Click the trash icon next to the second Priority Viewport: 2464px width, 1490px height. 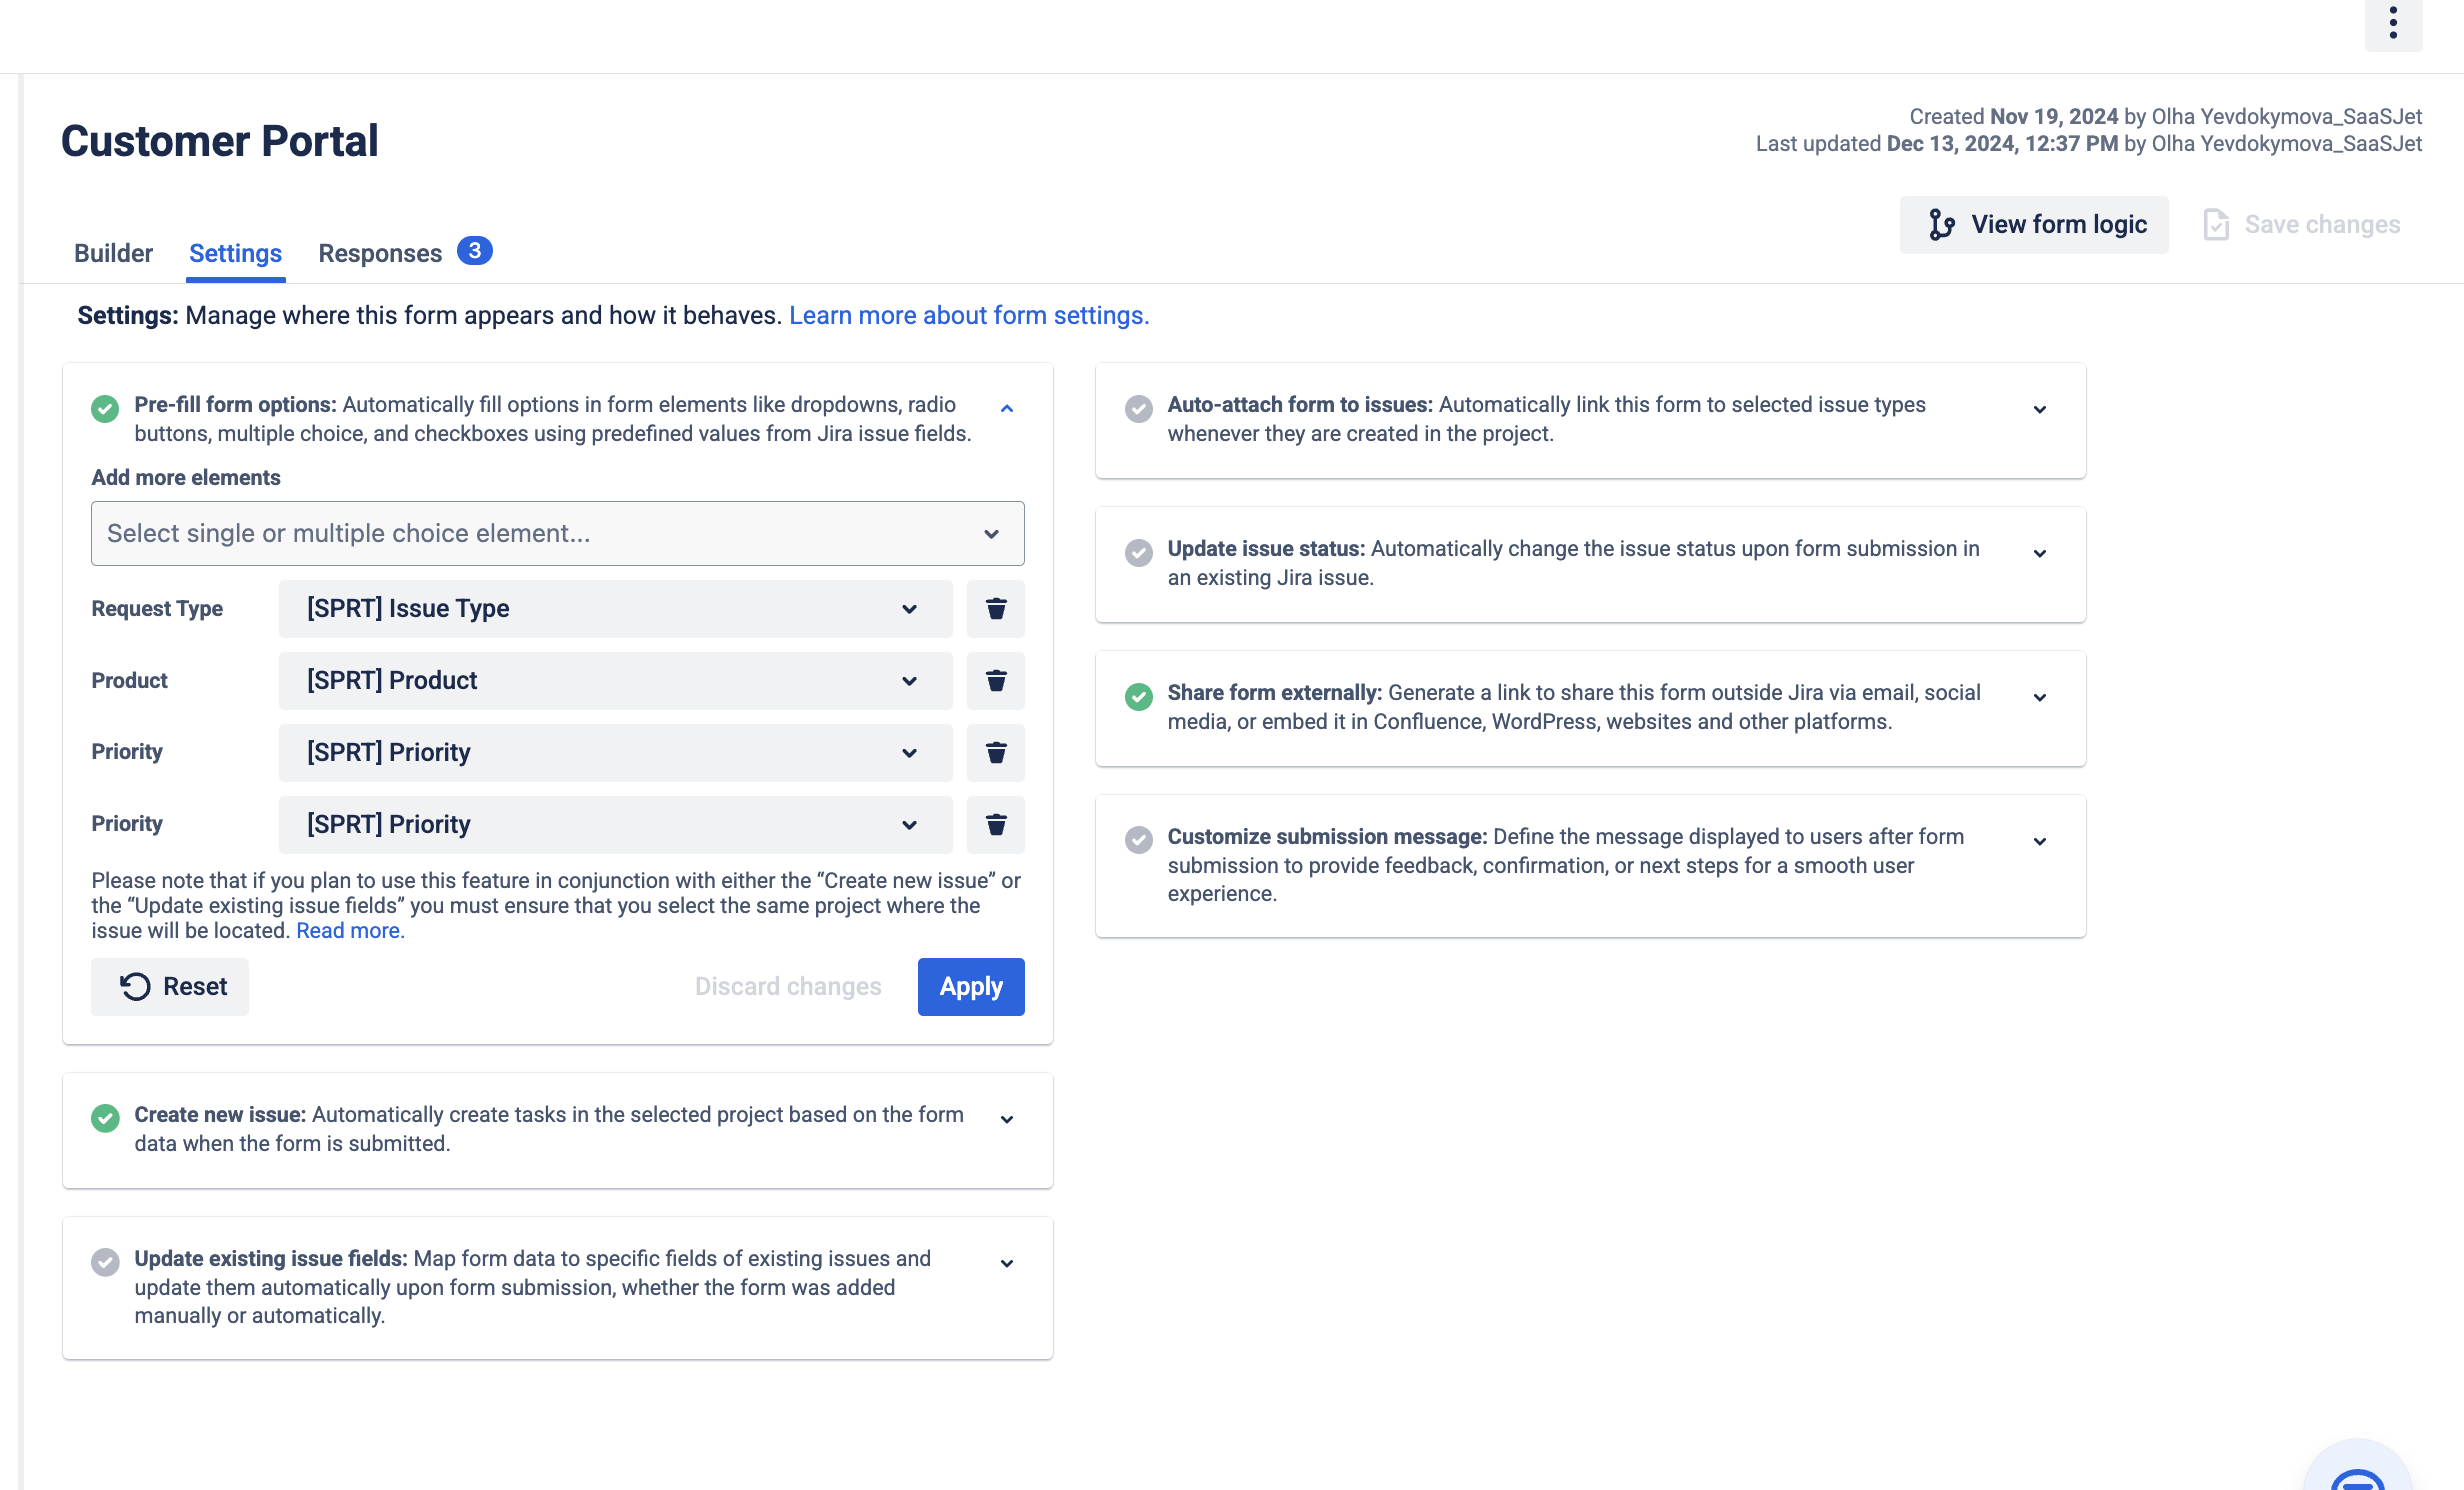pos(995,824)
